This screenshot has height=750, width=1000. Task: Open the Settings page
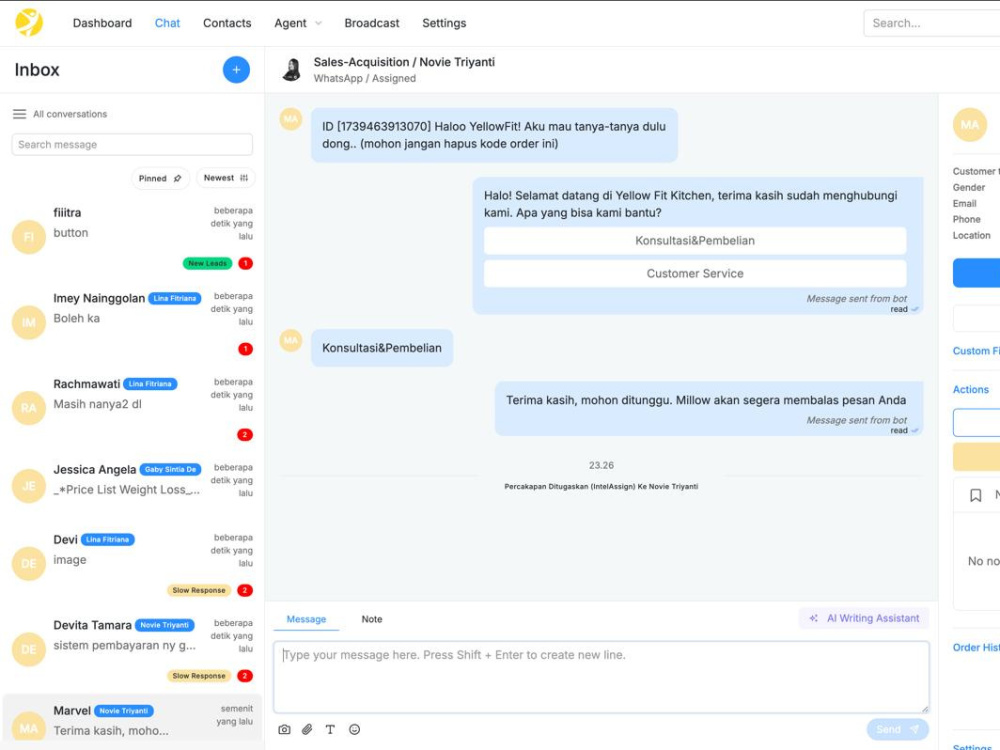(x=444, y=23)
